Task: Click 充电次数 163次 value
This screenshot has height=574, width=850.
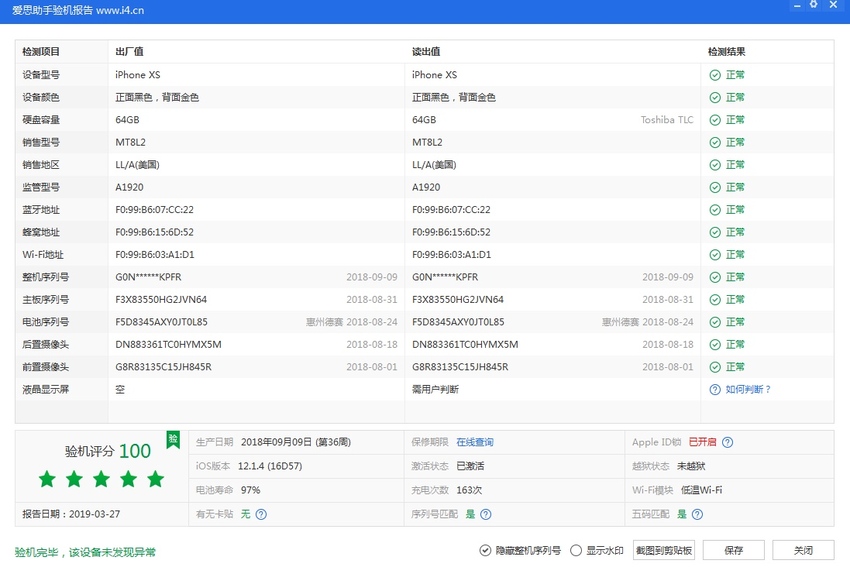Action: click(x=469, y=491)
